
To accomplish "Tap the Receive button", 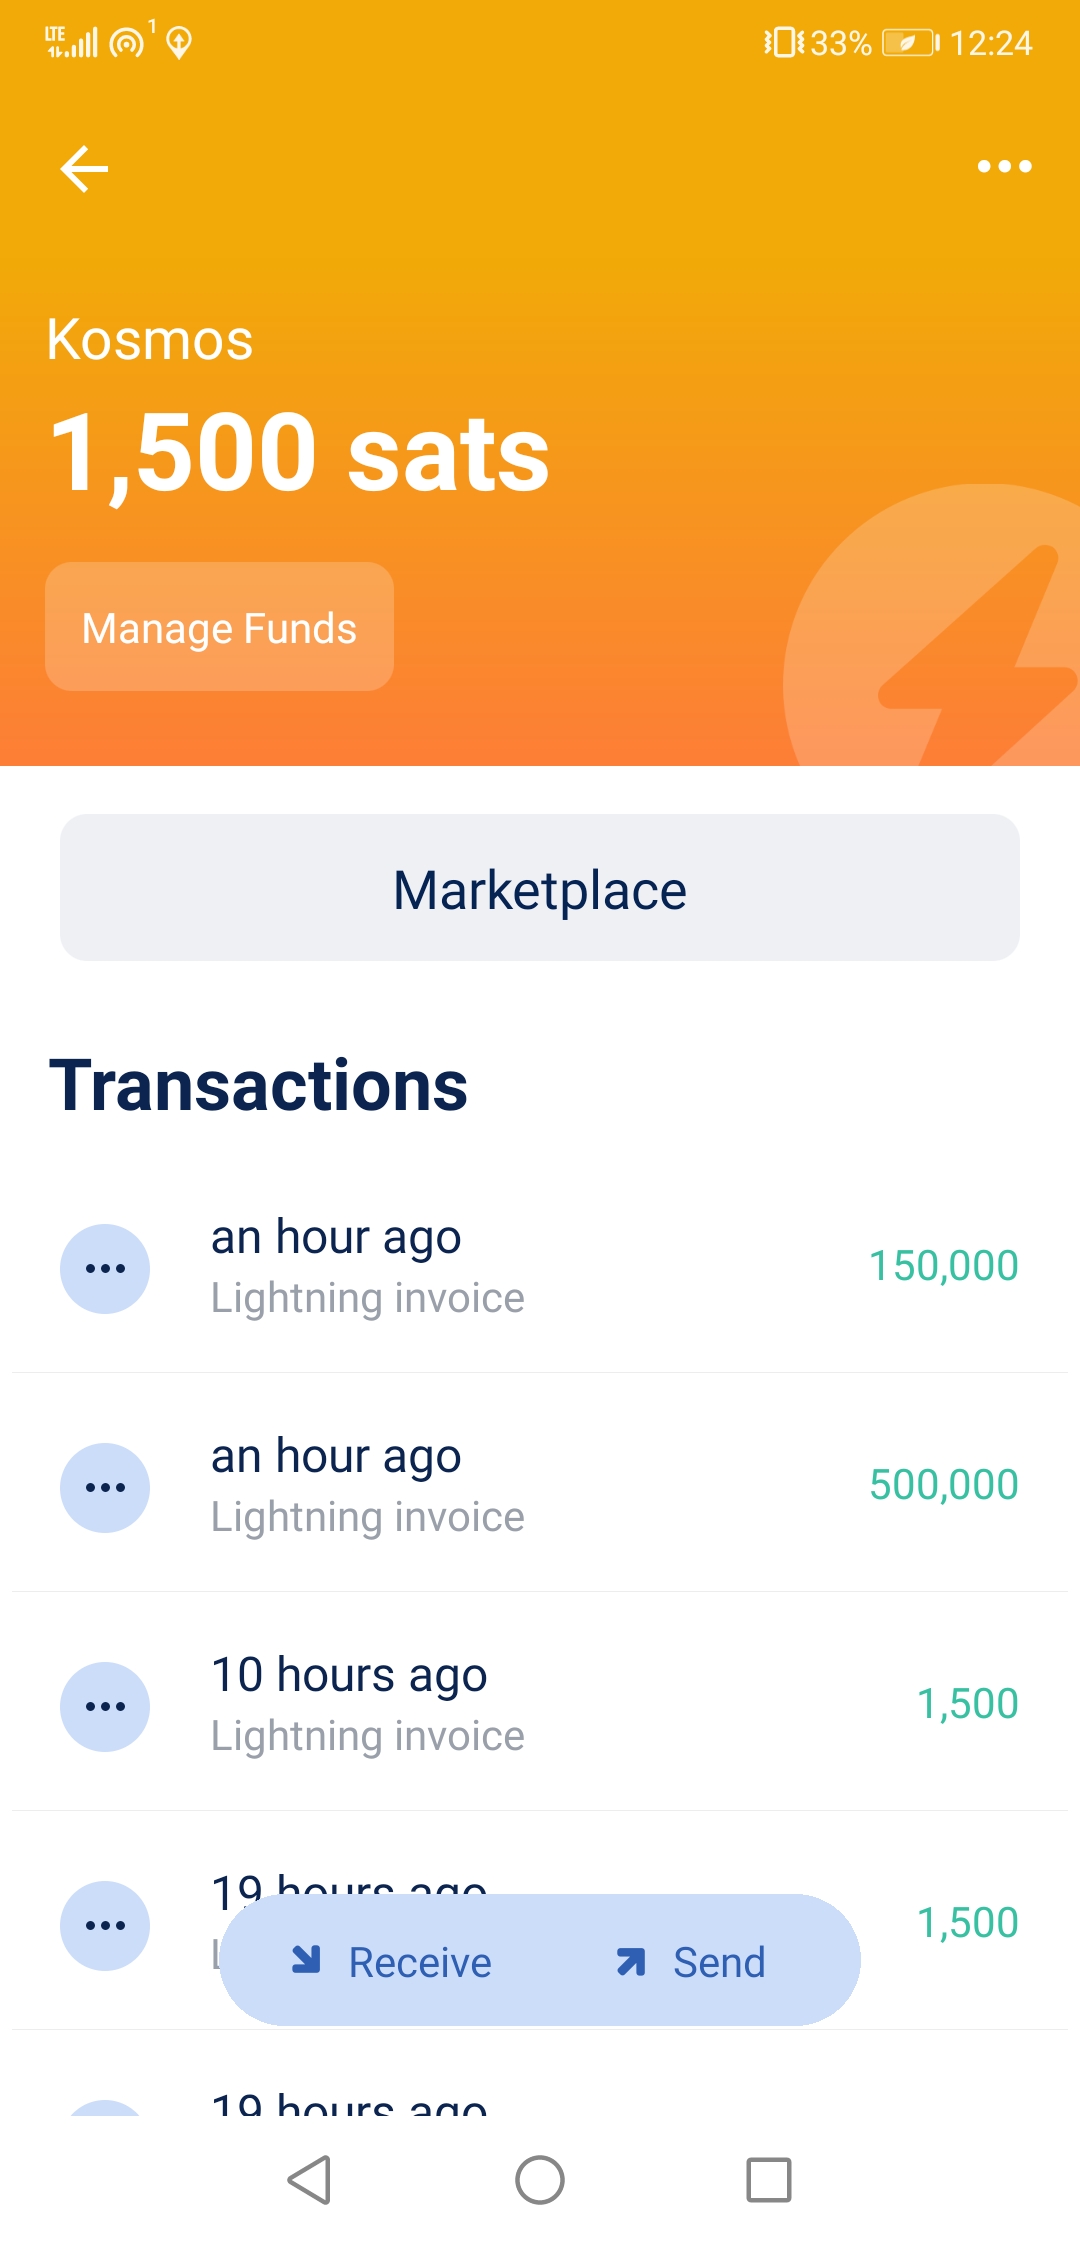I will [x=392, y=1962].
